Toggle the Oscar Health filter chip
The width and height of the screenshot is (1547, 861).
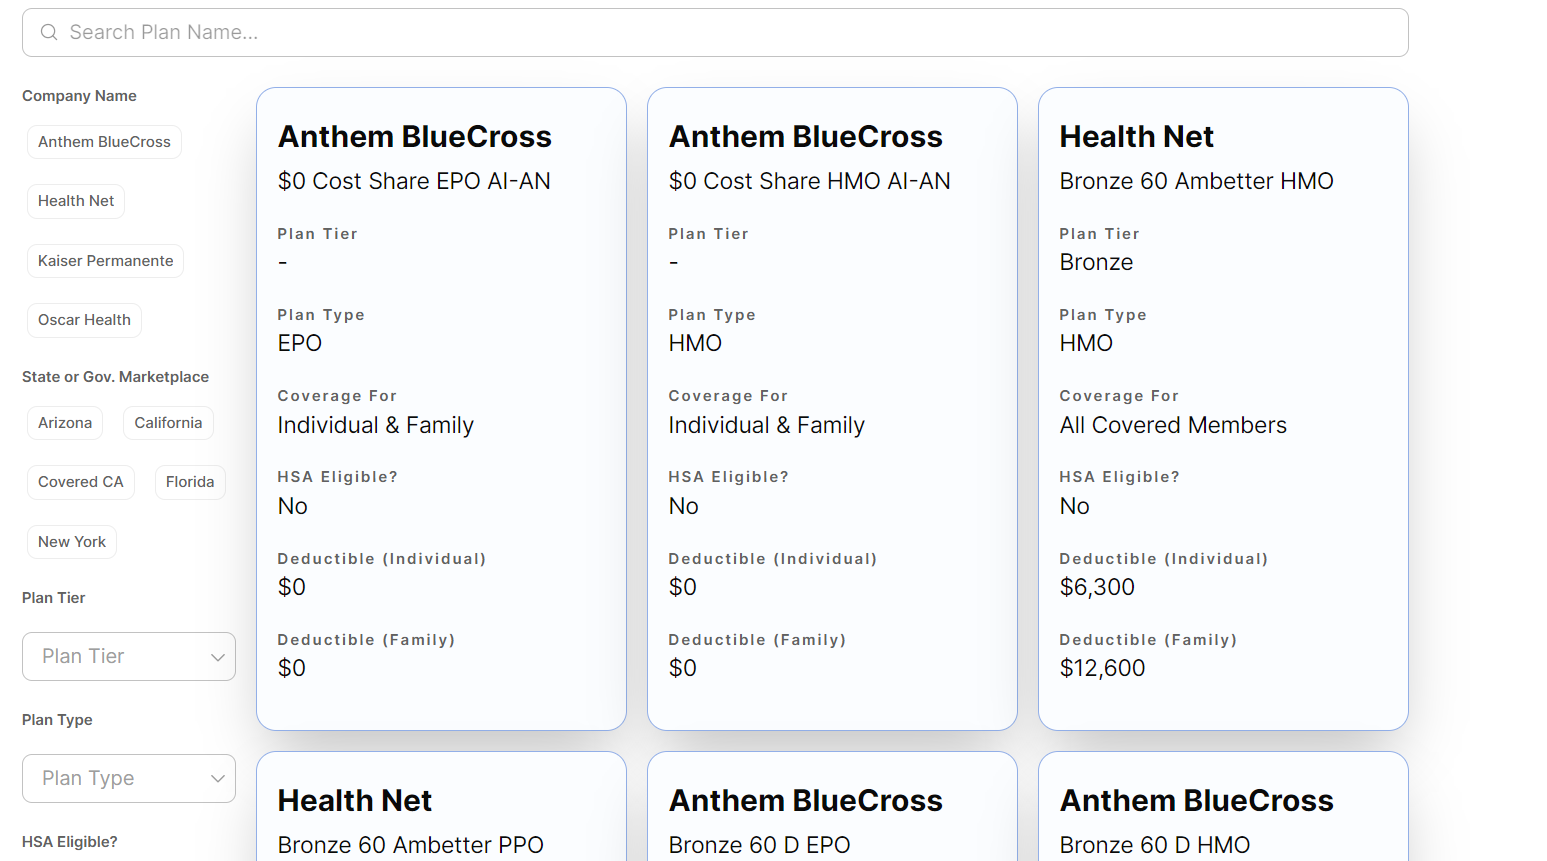pyautogui.click(x=84, y=320)
